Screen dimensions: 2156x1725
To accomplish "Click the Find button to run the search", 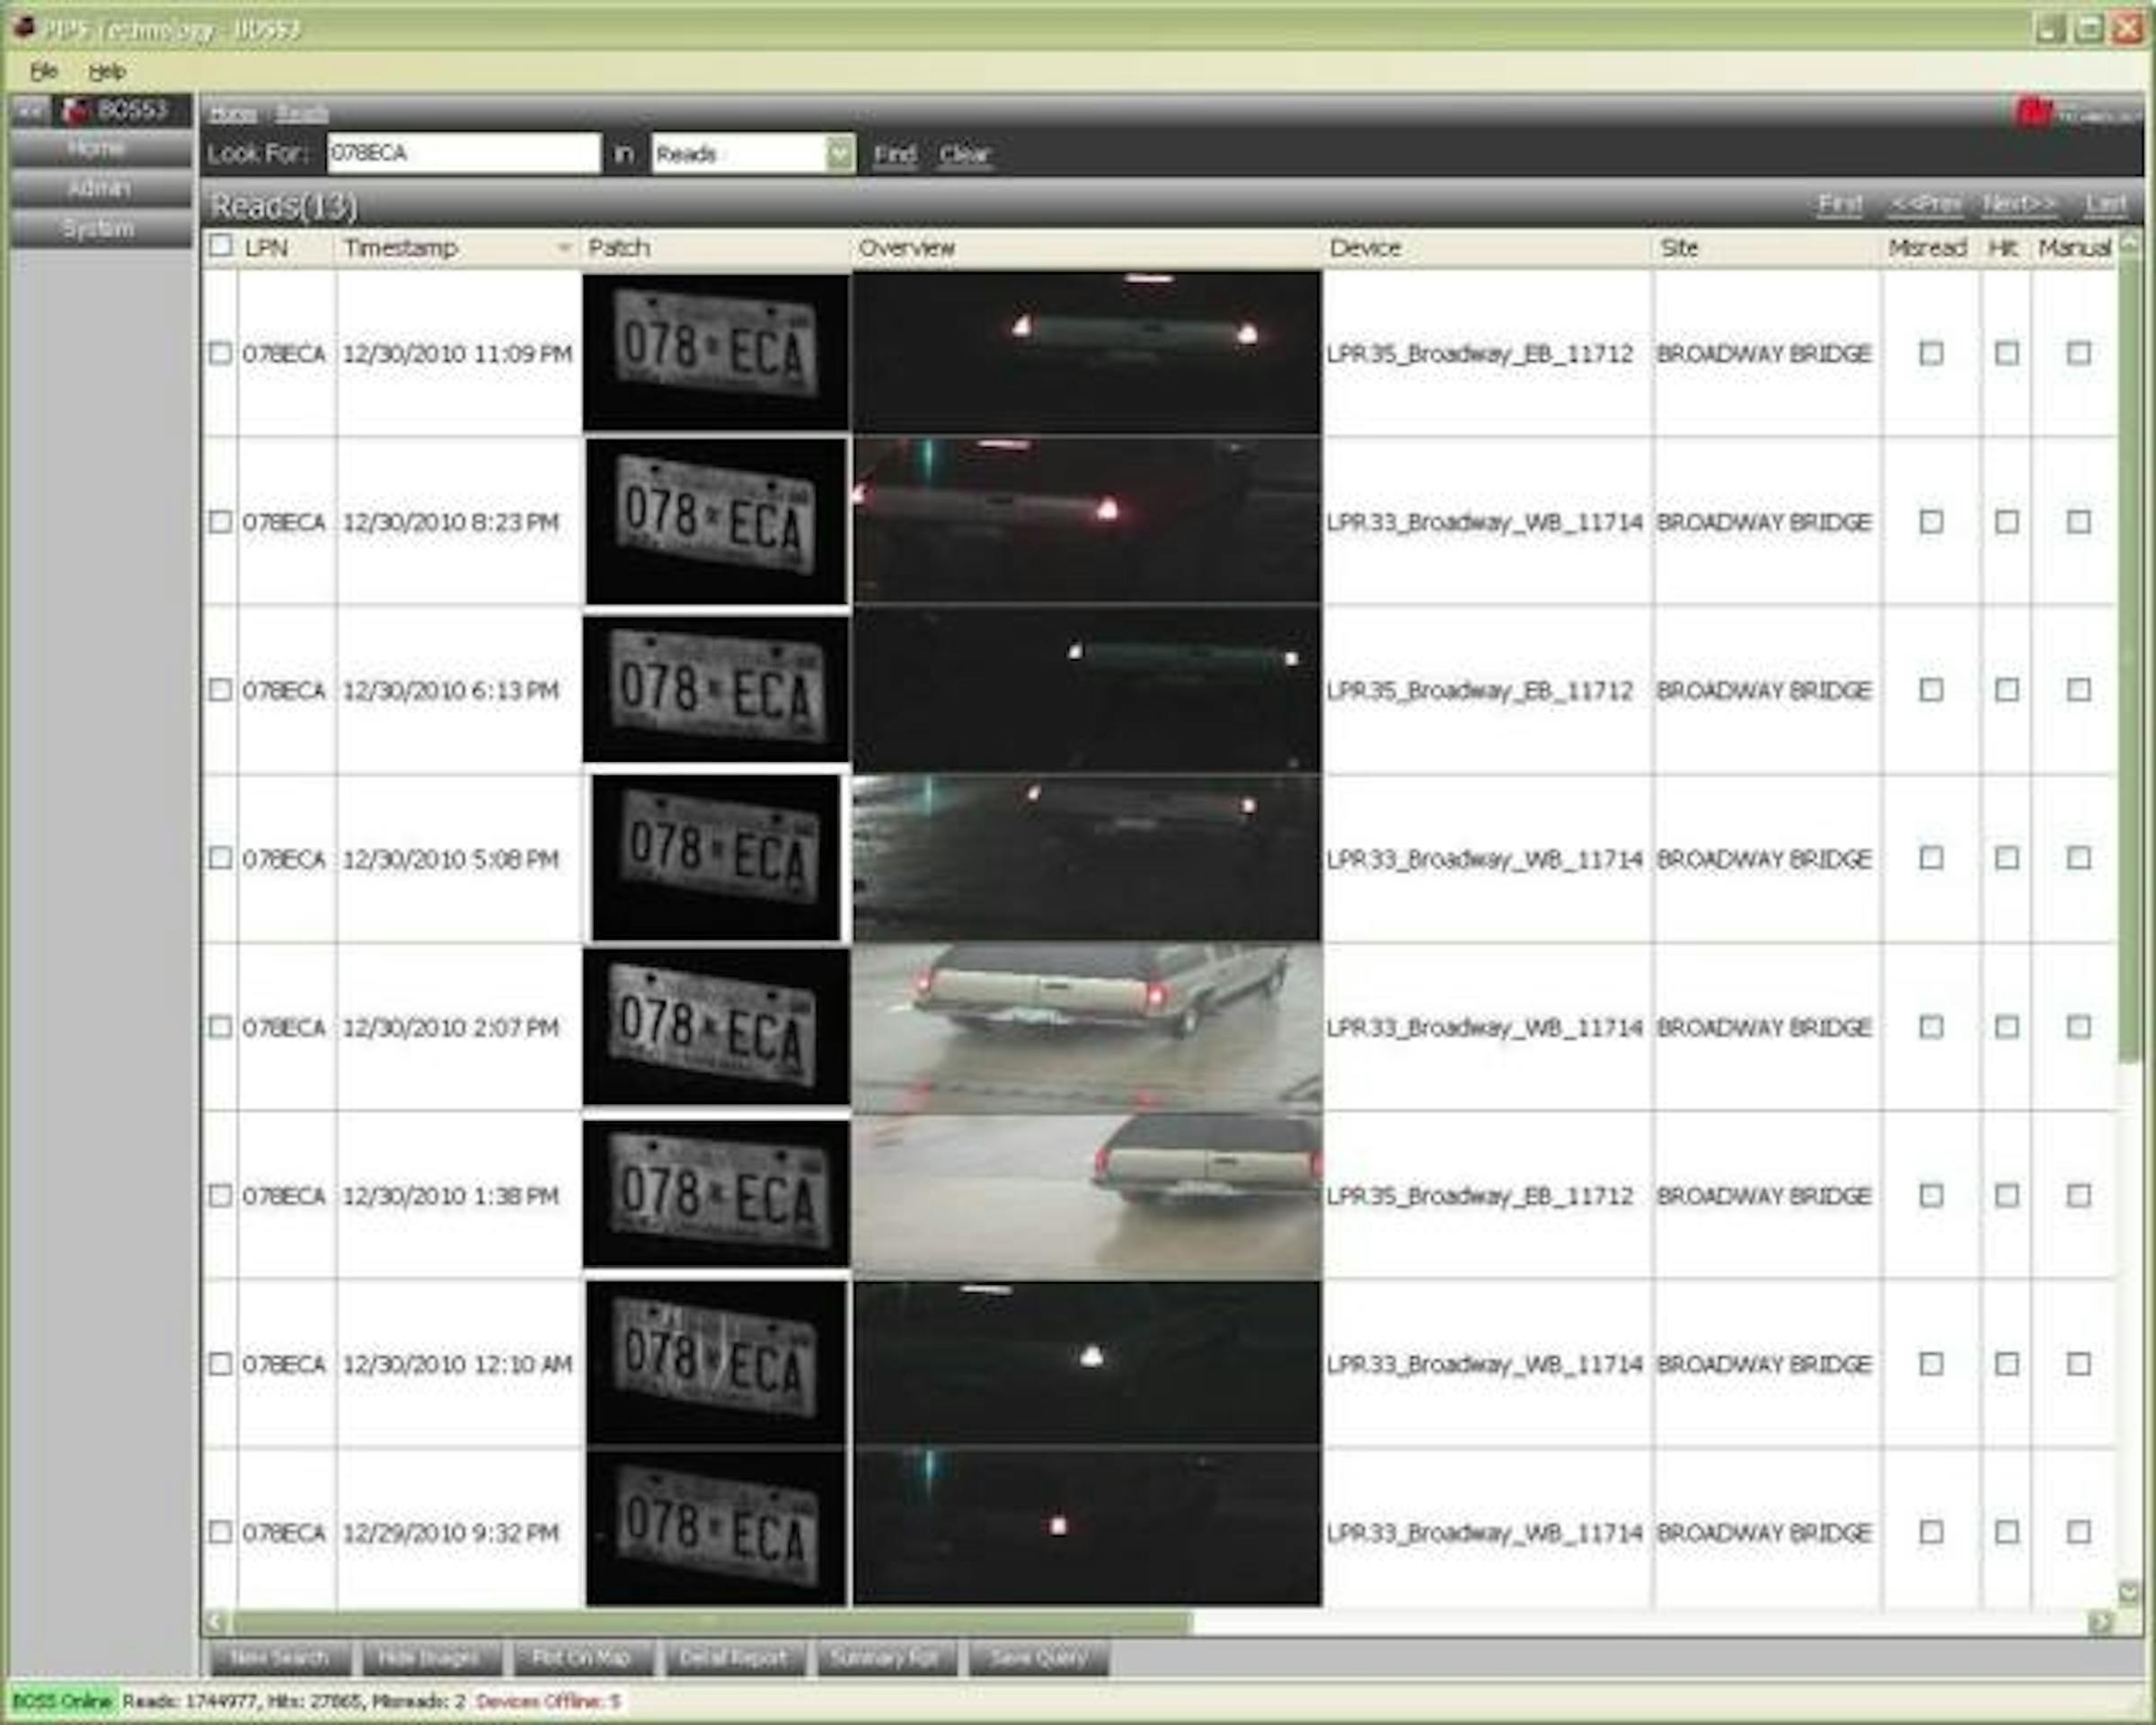I will point(895,155).
